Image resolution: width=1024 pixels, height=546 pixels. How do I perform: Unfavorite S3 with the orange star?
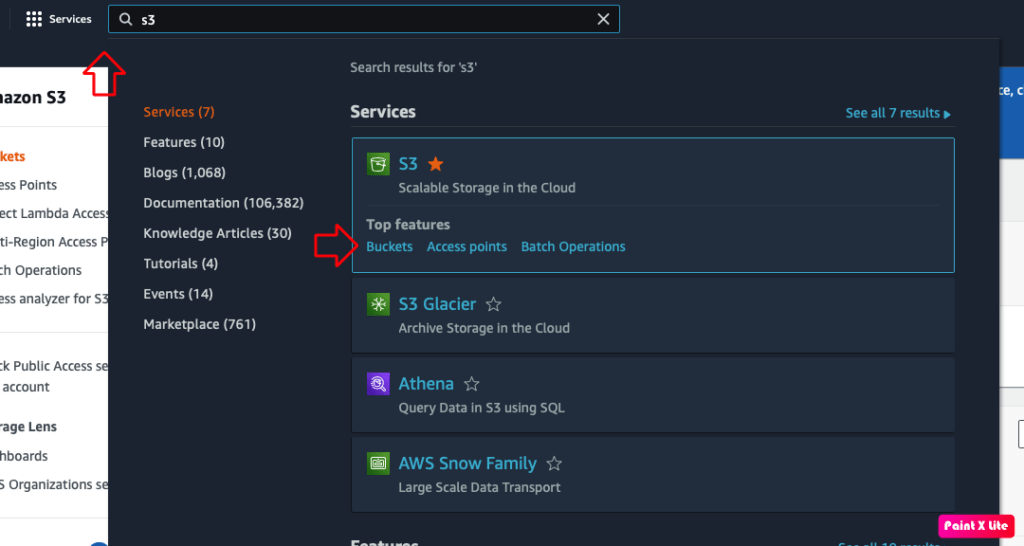[436, 164]
